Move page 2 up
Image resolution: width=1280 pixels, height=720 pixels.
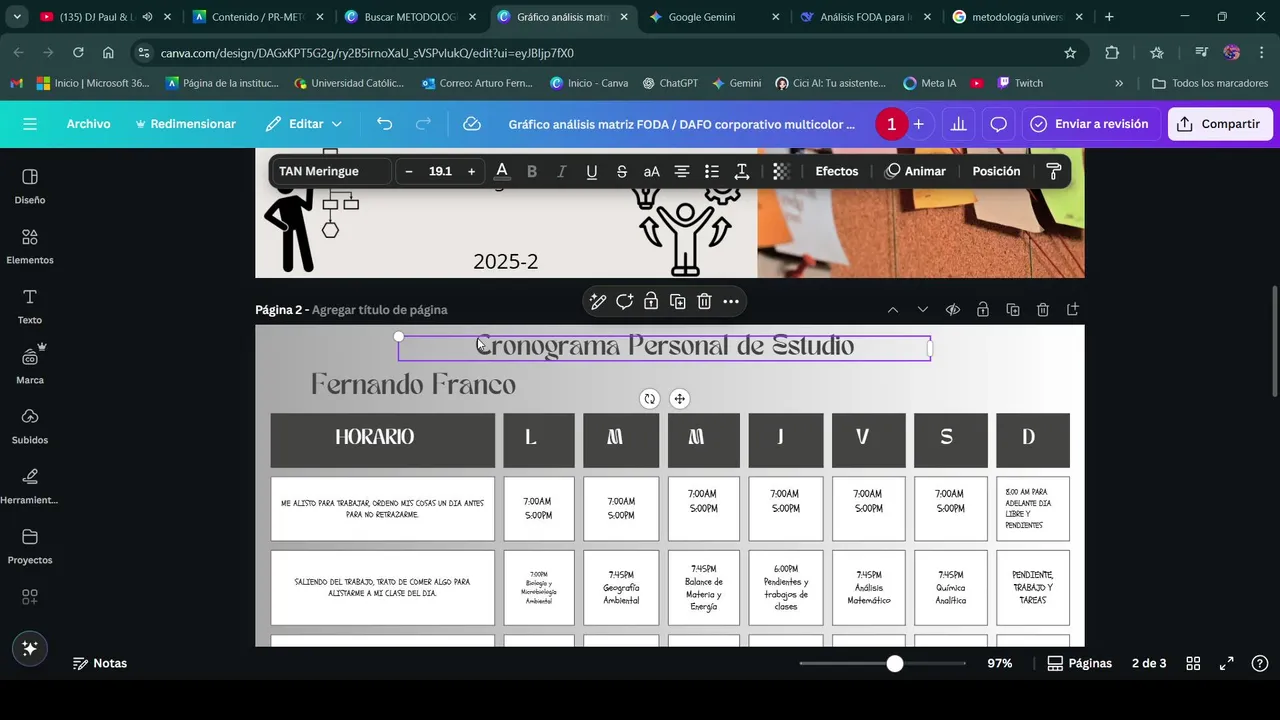[893, 310]
